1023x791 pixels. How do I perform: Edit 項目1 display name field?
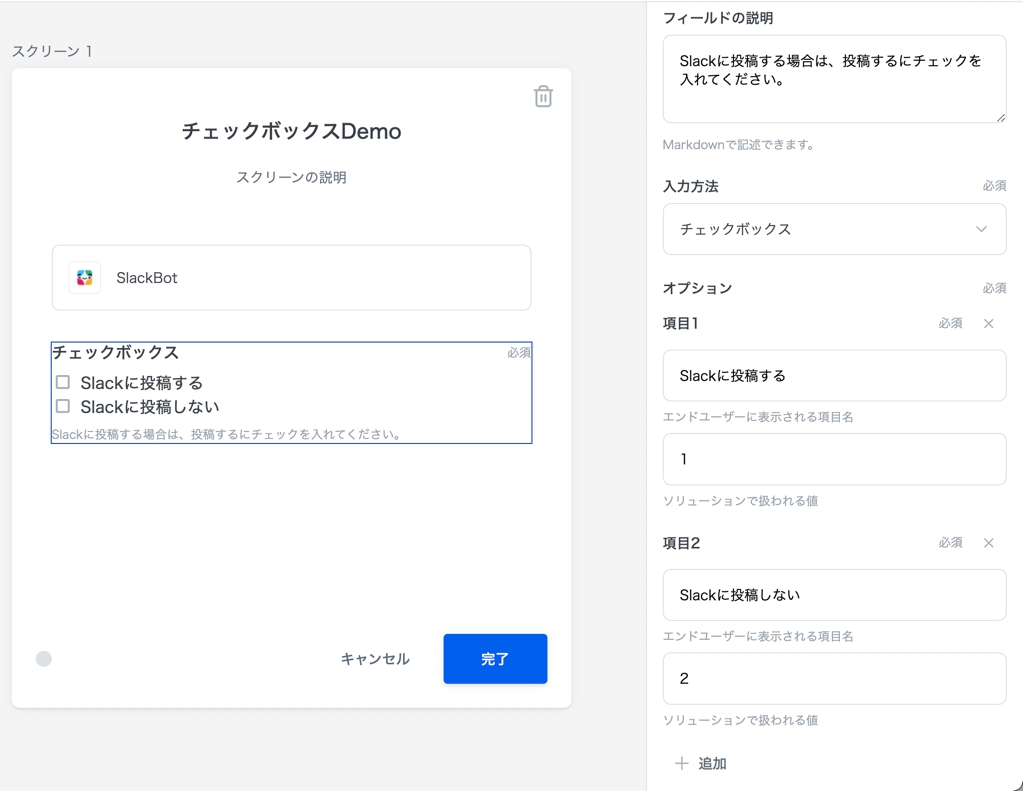pos(833,376)
